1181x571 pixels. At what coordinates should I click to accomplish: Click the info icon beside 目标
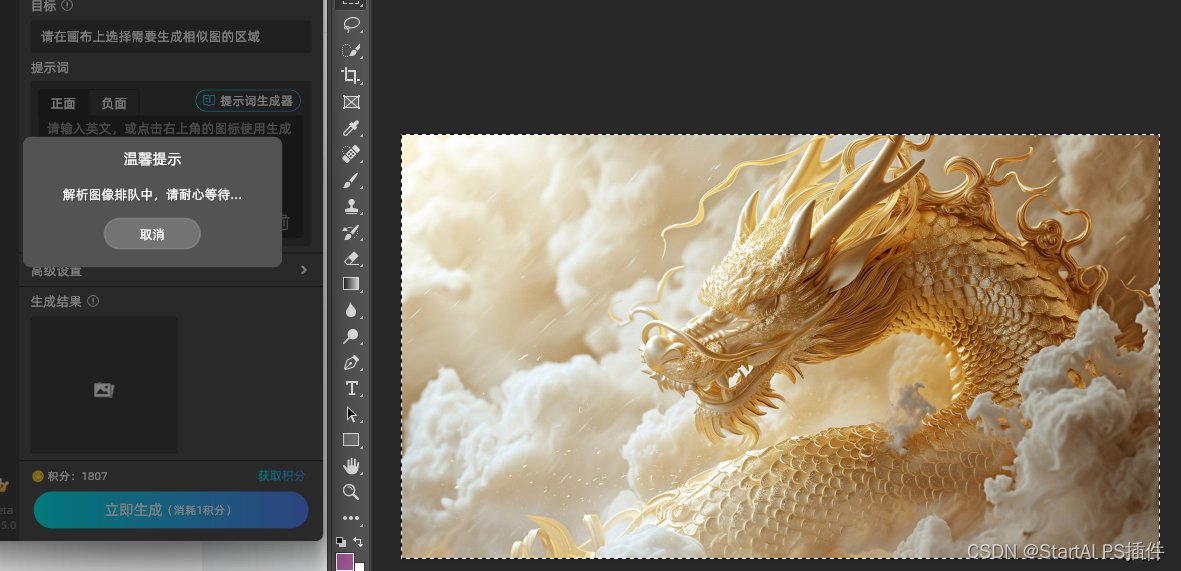click(x=67, y=5)
